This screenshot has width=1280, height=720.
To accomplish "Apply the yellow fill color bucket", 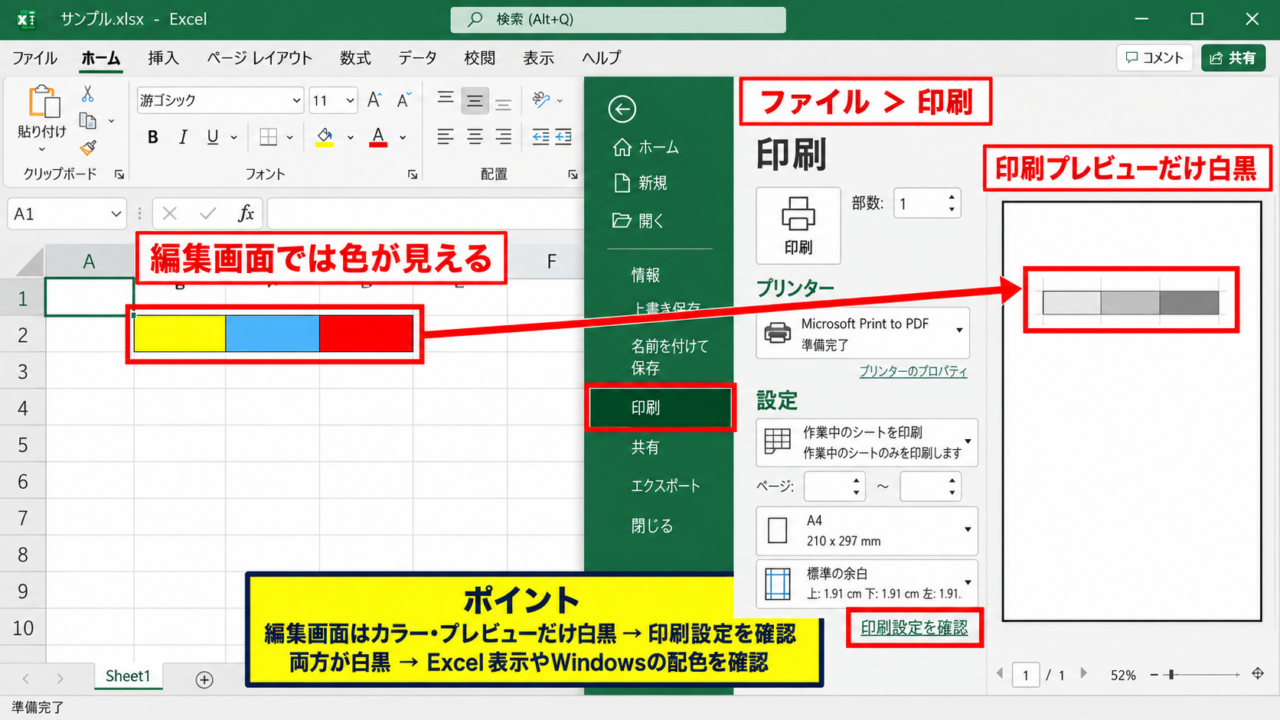I will click(324, 137).
